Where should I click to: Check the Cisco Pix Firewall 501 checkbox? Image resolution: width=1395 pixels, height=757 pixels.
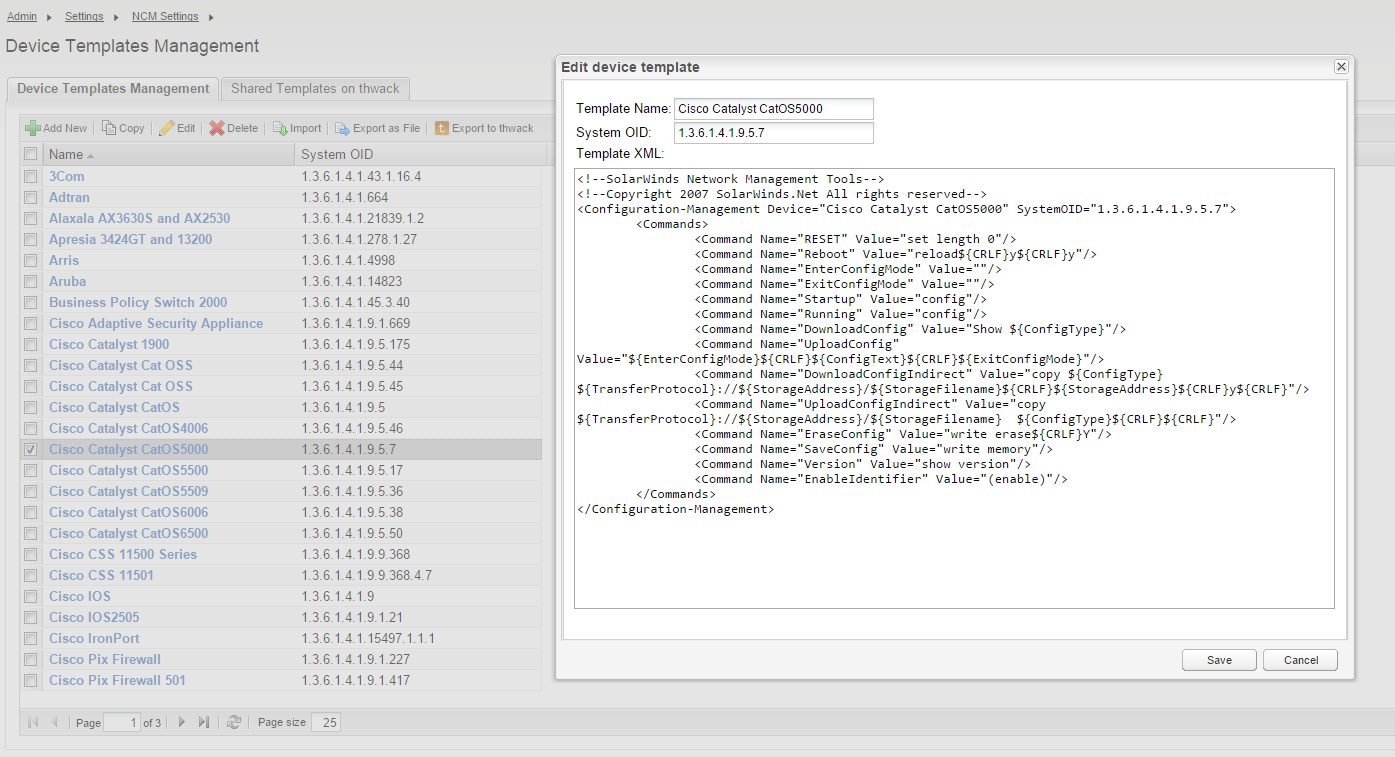coord(31,680)
